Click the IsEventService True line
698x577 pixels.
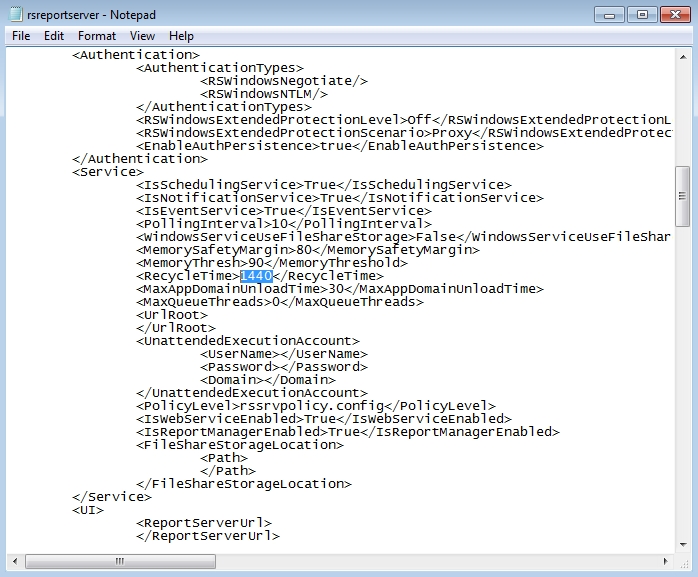(x=284, y=211)
